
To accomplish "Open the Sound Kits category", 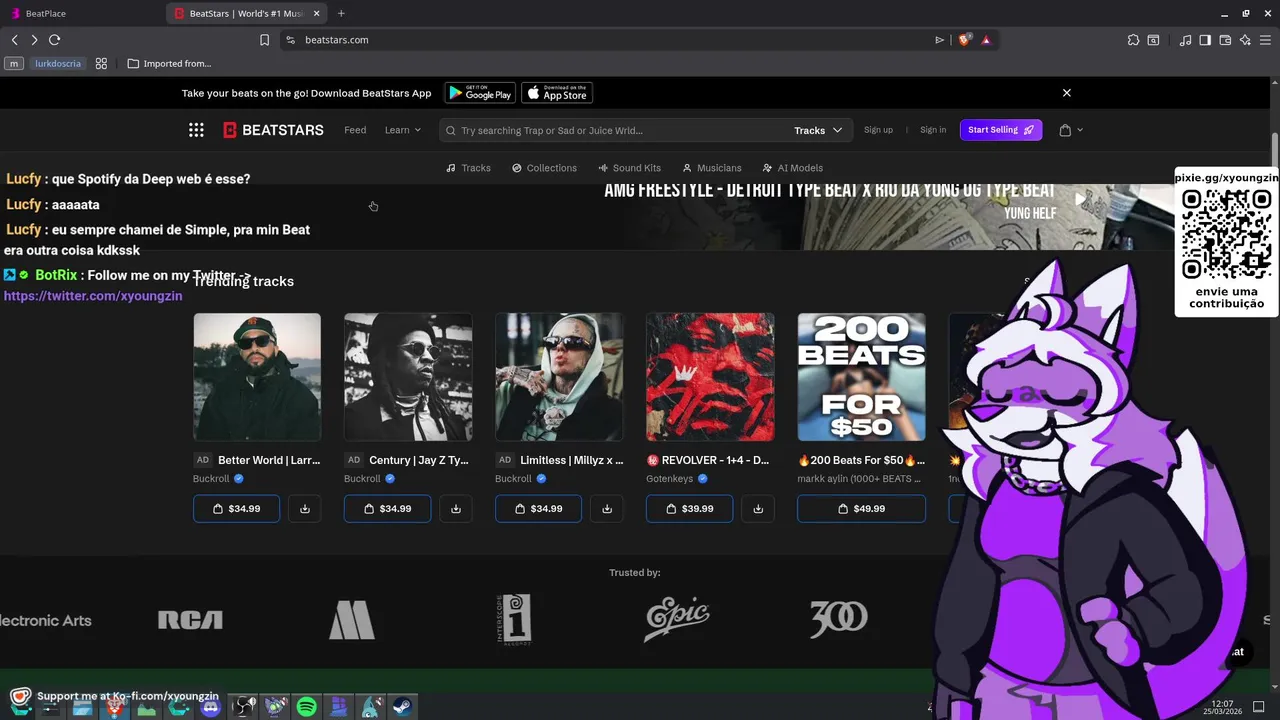I will [x=629, y=168].
